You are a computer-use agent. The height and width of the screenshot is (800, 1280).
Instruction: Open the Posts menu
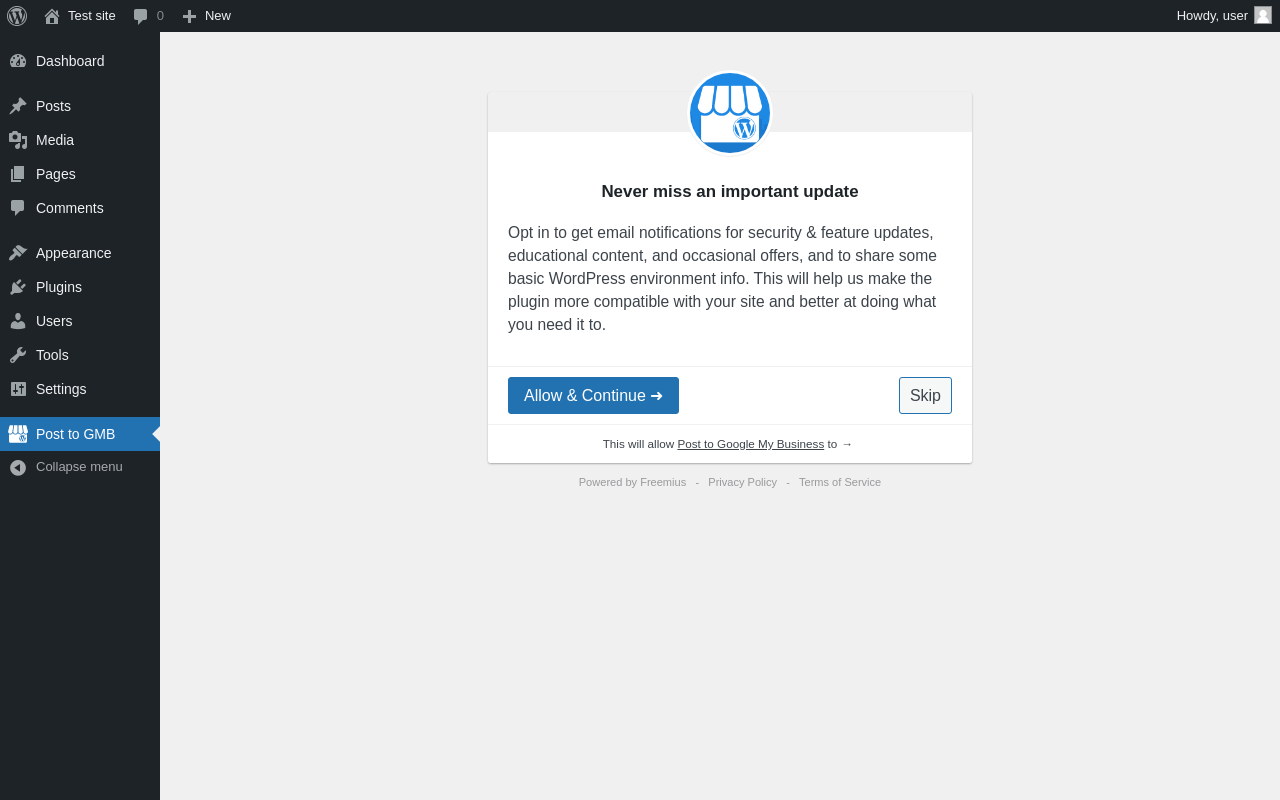click(x=80, y=106)
